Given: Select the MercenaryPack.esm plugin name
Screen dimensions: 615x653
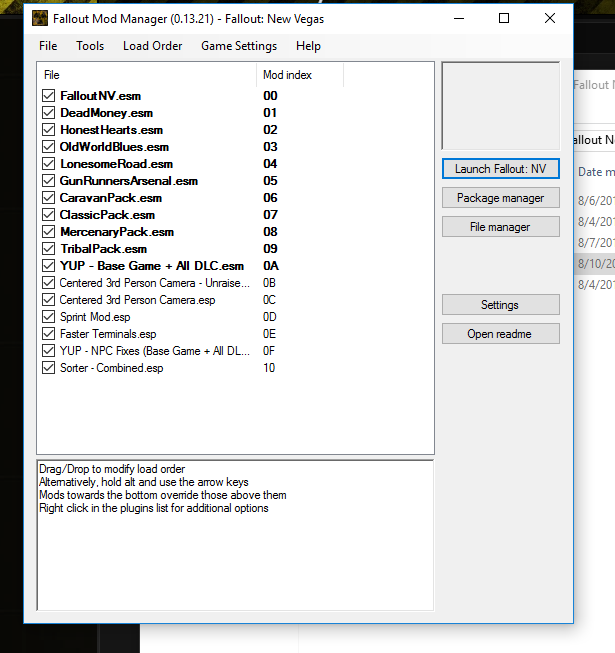Looking at the screenshot, I should point(117,232).
